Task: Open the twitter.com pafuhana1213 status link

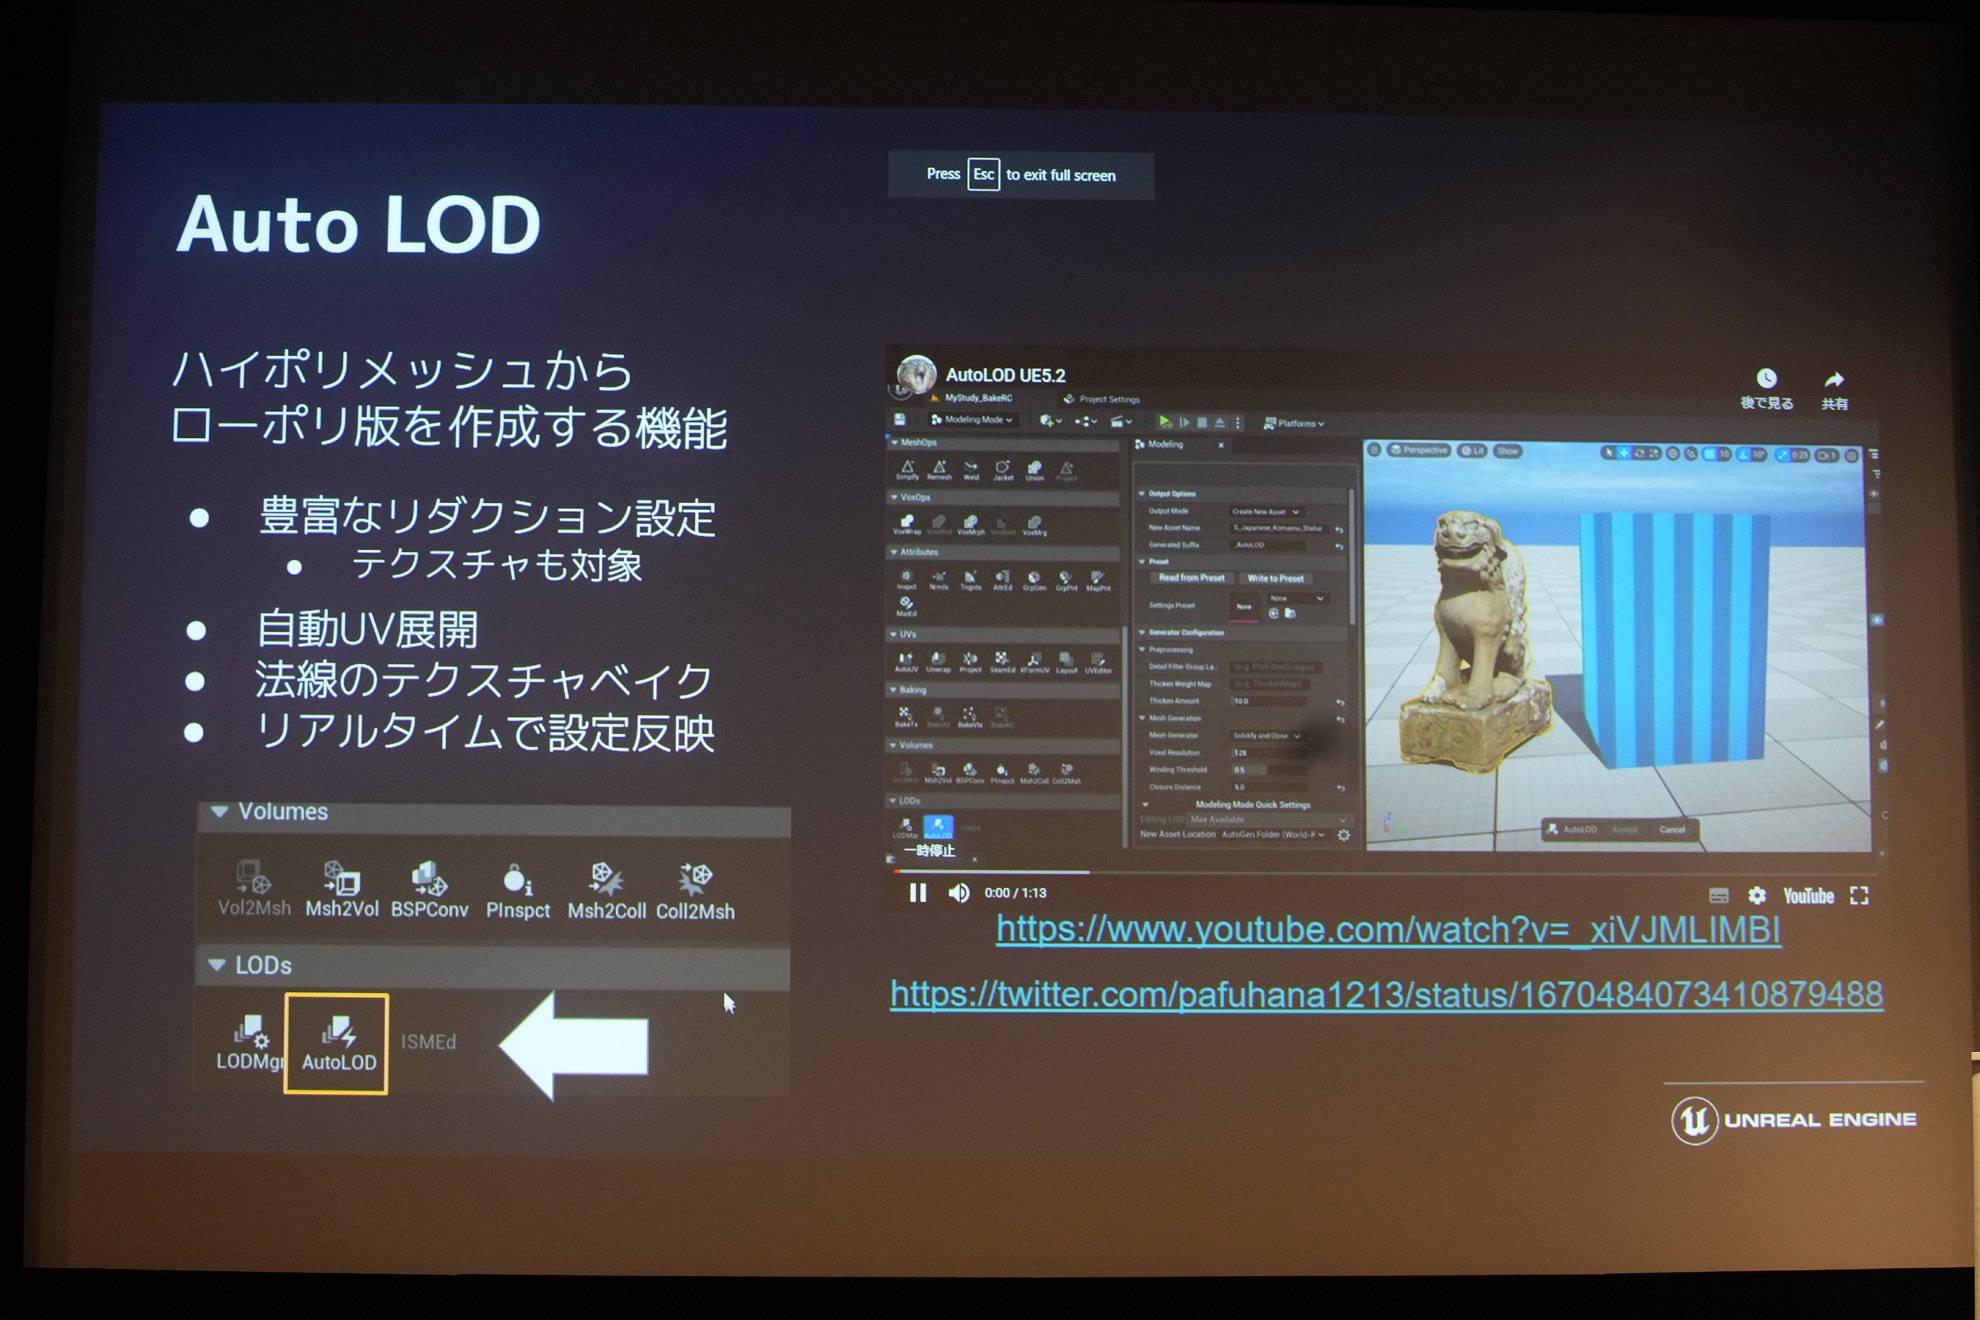Action: tap(1386, 994)
